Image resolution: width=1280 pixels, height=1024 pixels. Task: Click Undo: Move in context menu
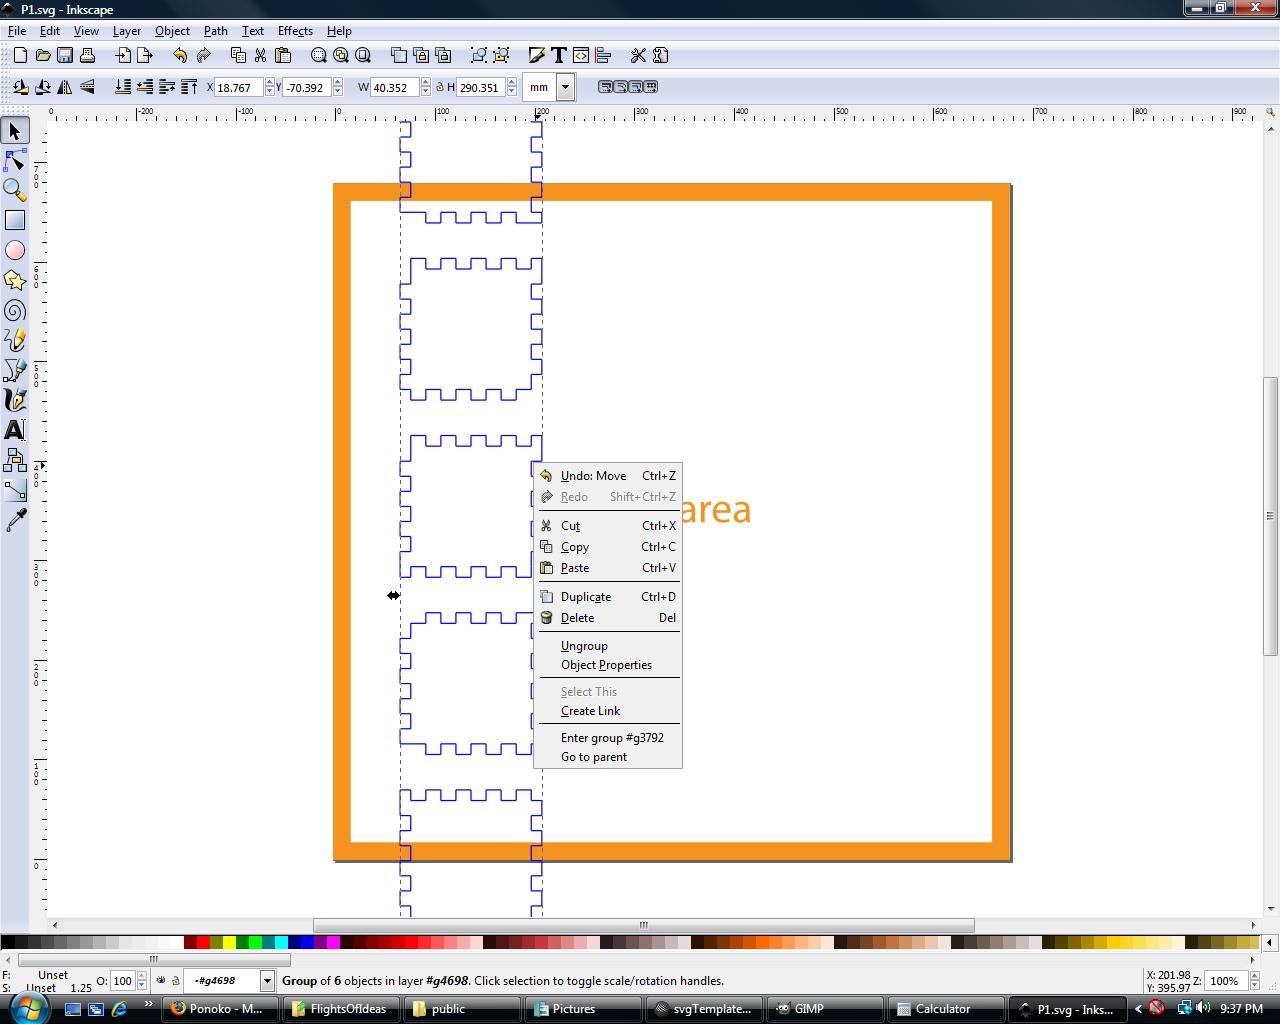(x=609, y=476)
